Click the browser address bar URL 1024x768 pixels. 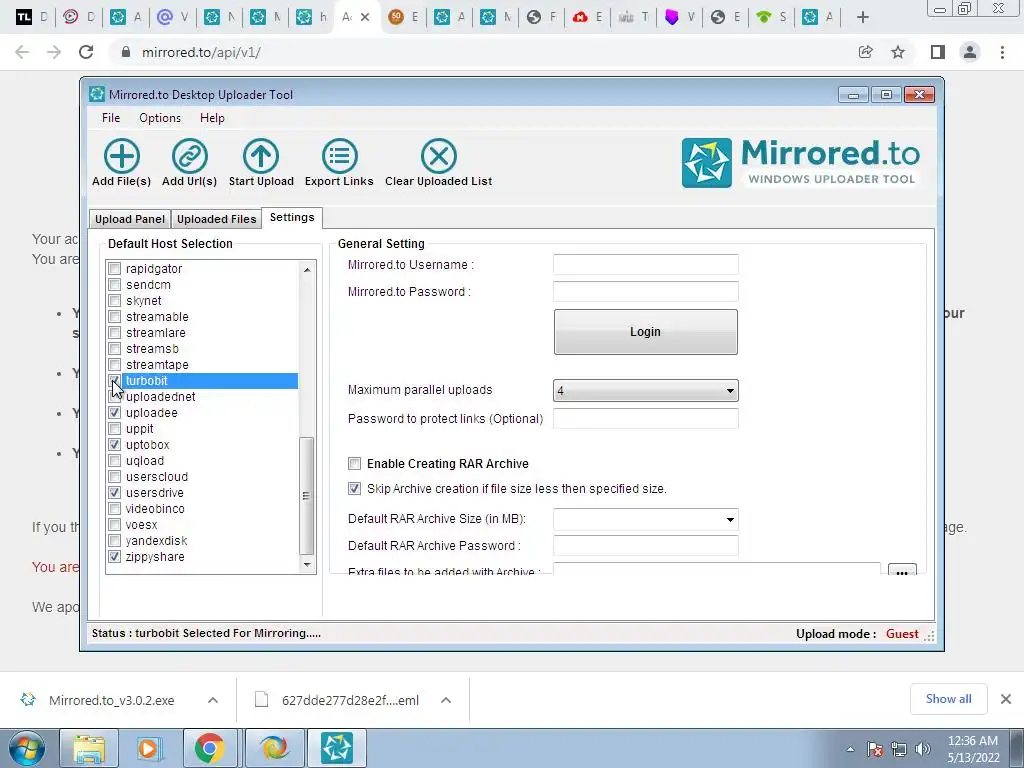[201, 52]
